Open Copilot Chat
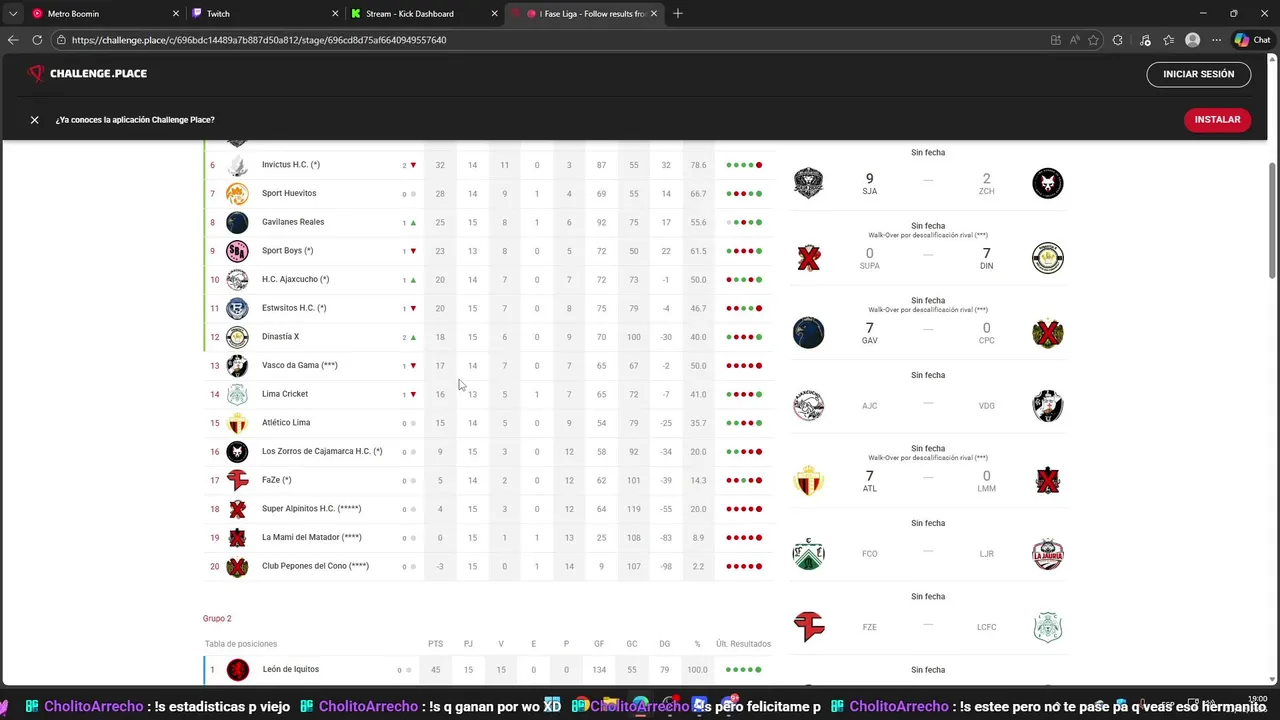 coord(1253,40)
